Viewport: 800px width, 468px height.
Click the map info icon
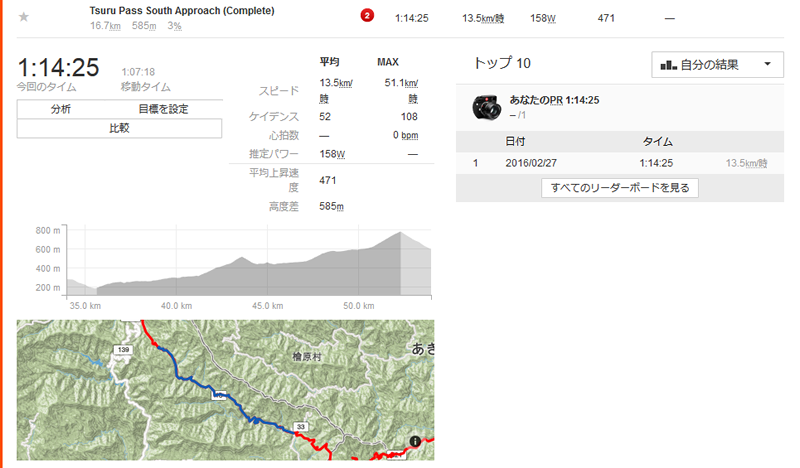tap(415, 441)
